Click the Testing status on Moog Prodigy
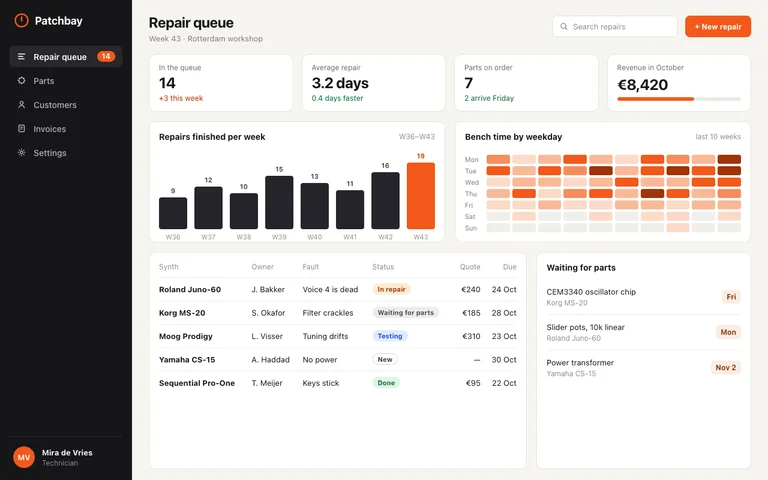The width and height of the screenshot is (768, 480). [390, 336]
